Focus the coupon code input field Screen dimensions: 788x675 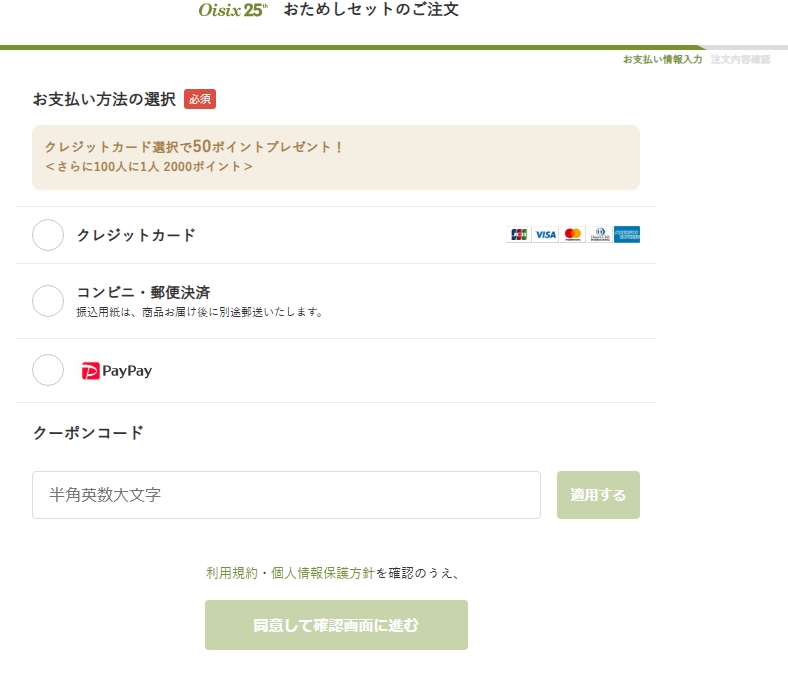coord(286,495)
